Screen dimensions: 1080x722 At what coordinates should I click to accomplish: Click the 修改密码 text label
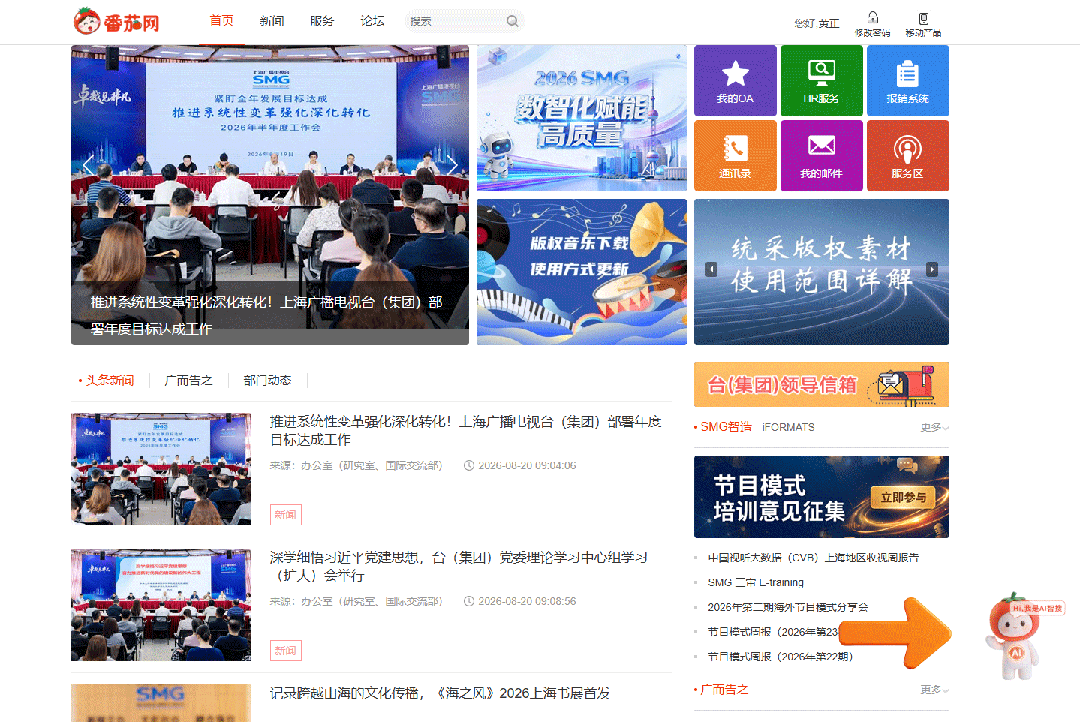click(x=873, y=32)
